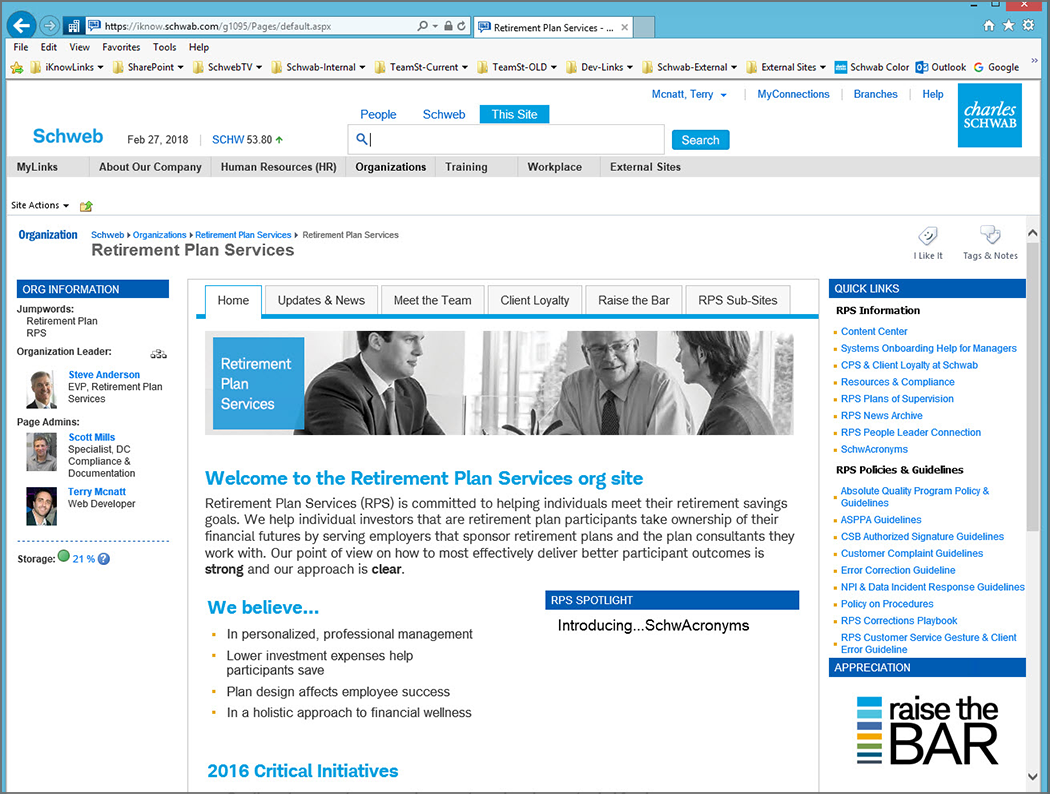Open the Tools menu
The width and height of the screenshot is (1050, 794).
click(165, 47)
